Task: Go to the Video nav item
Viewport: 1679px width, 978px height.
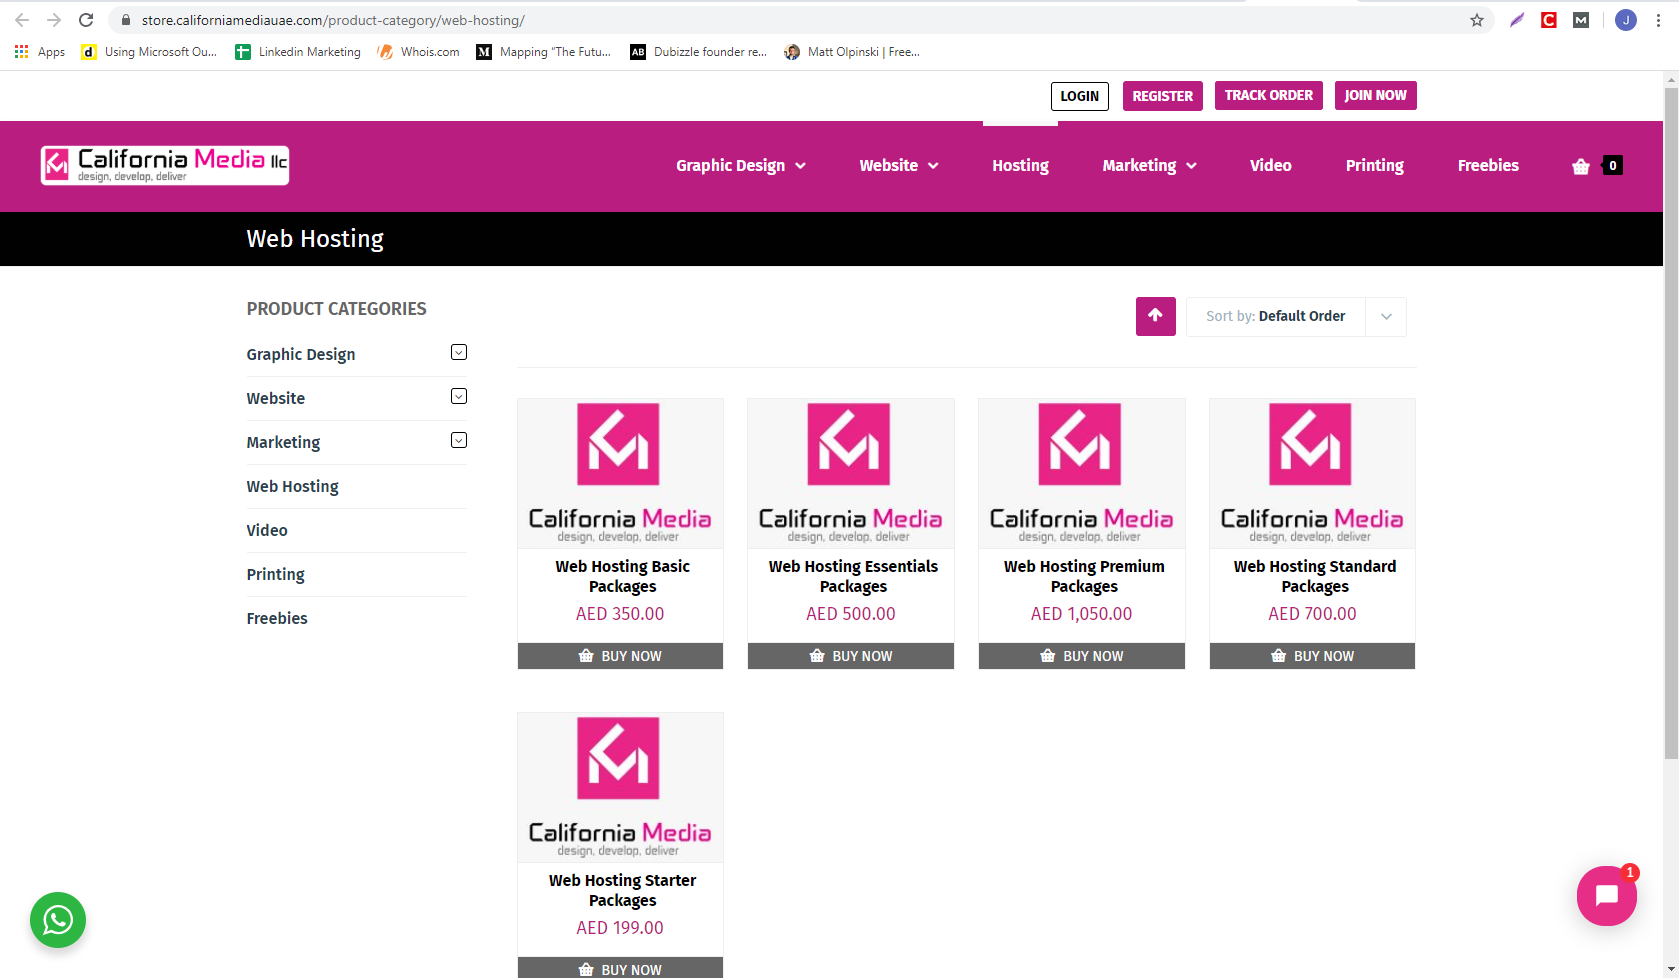Action: click(x=1271, y=166)
